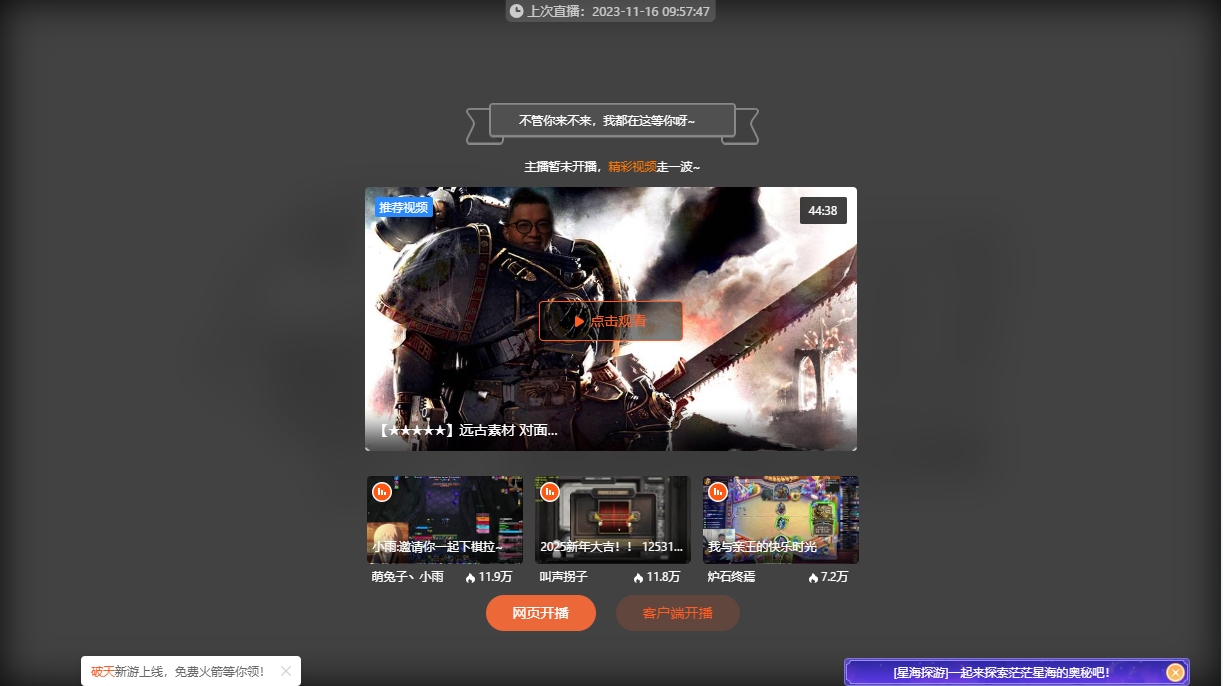Viewport: 1223px width, 686px height.
Task: Select streamer name 萌兔子、小雨
Action: (x=407, y=577)
